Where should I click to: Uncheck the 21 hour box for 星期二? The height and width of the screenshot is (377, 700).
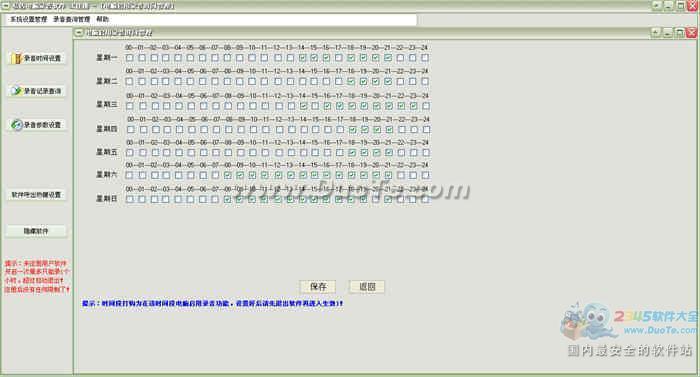(x=388, y=81)
